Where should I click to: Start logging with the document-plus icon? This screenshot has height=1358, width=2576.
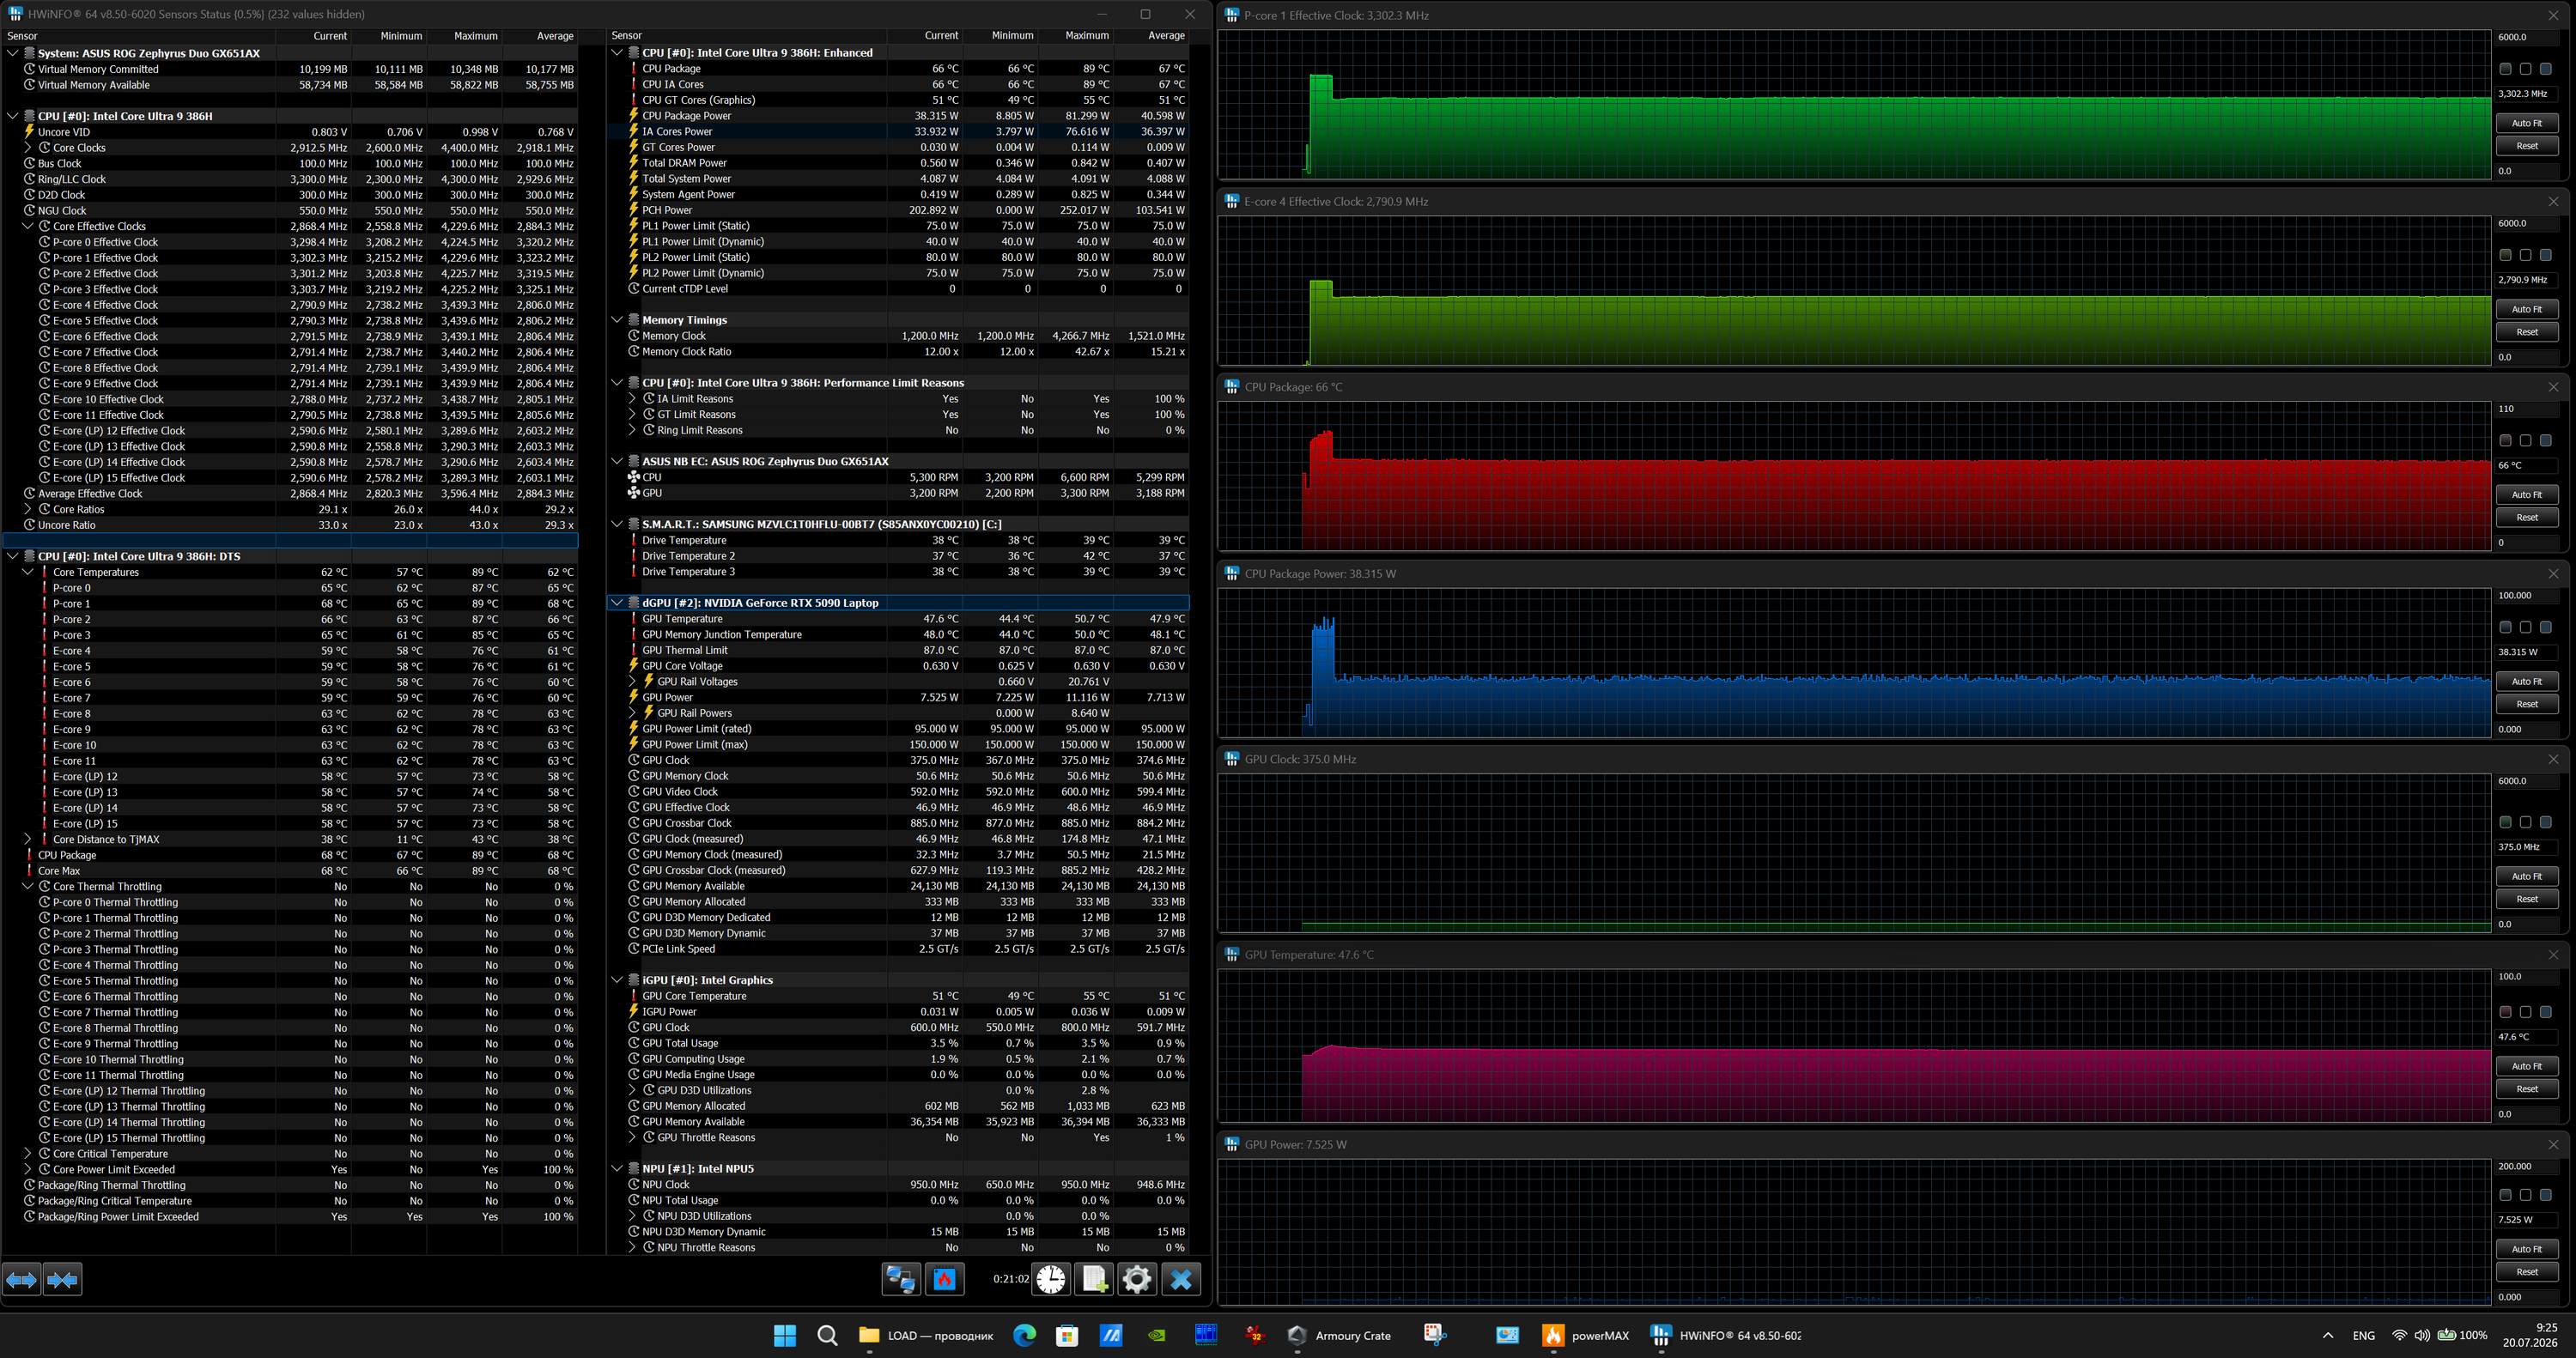pyautogui.click(x=1094, y=1279)
